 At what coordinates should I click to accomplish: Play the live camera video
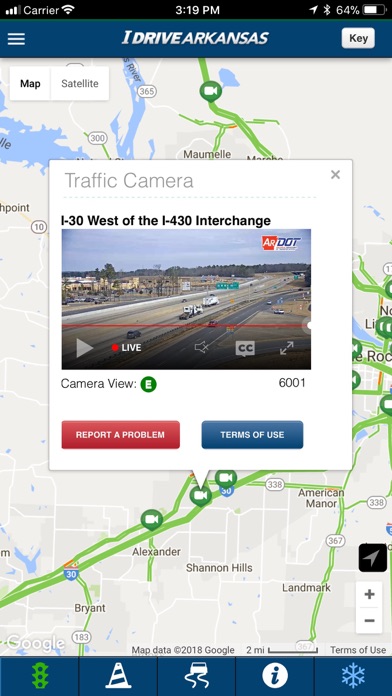point(84,348)
